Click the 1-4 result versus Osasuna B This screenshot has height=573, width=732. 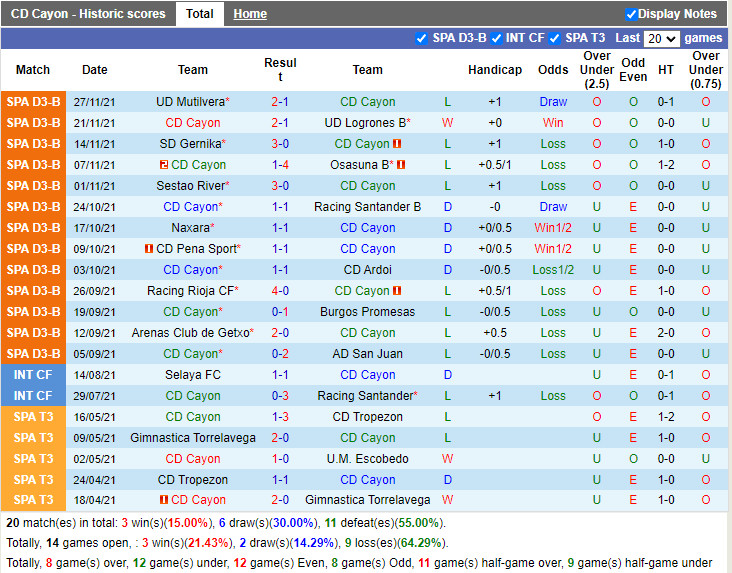(x=280, y=165)
